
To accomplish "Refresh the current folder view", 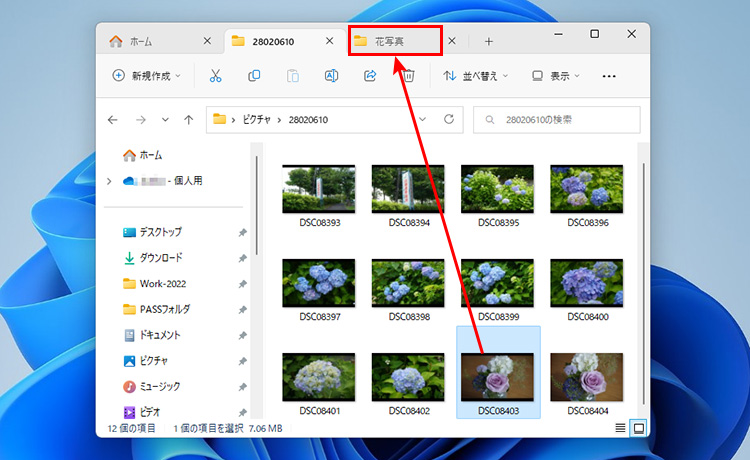I will (449, 120).
